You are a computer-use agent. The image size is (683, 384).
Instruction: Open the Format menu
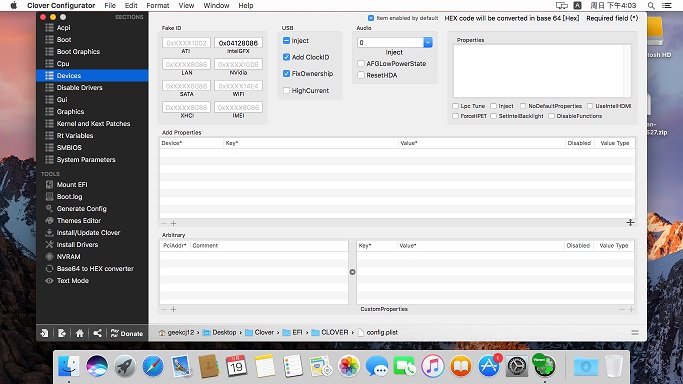click(x=158, y=6)
